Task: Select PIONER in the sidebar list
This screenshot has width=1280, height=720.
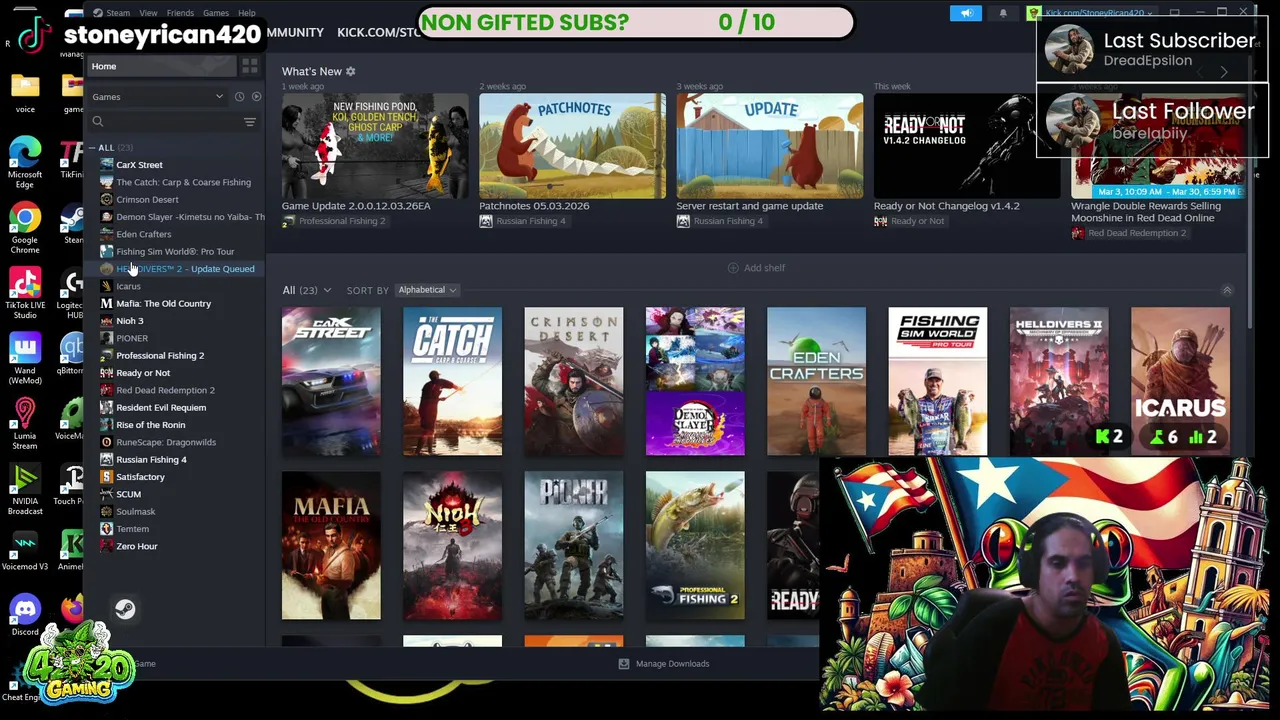Action: point(131,338)
